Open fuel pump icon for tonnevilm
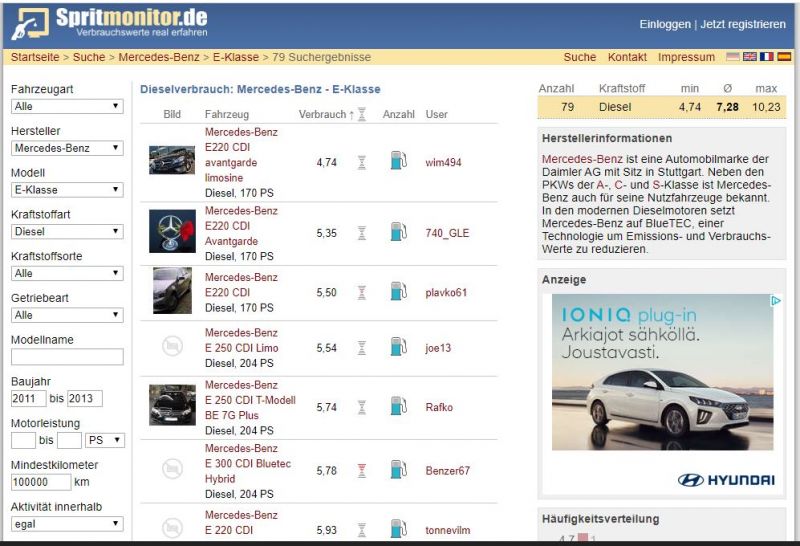The height and width of the screenshot is (546, 800). click(398, 529)
